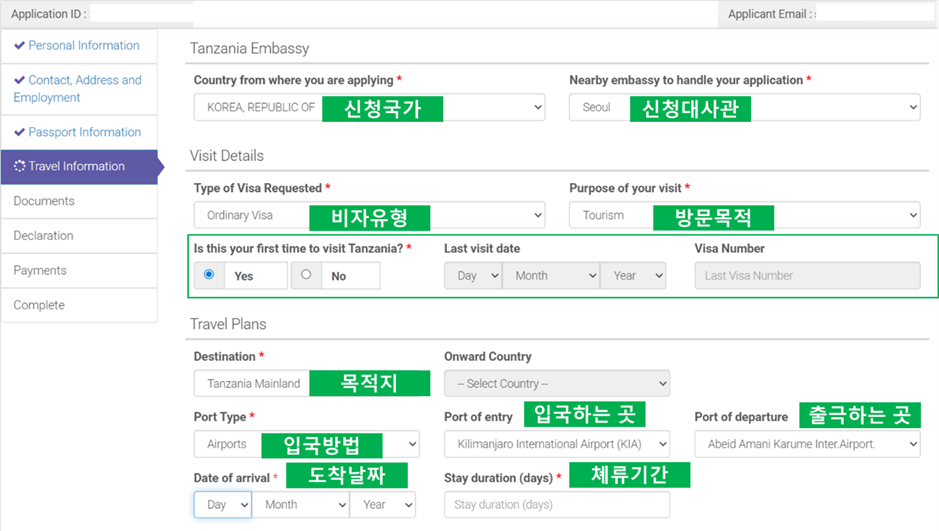
Task: Select the Travel Information step
Action: (x=79, y=166)
